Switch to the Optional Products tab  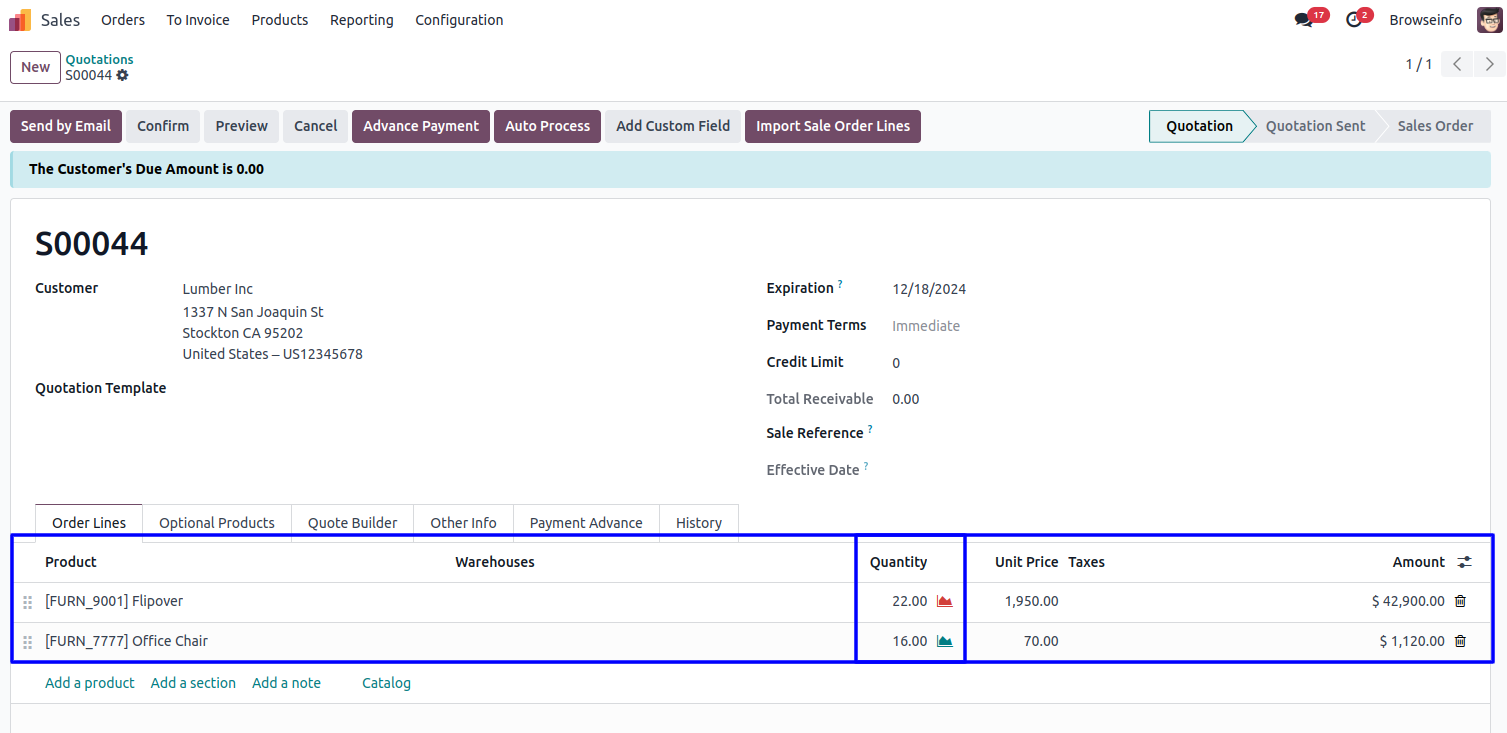pos(216,523)
